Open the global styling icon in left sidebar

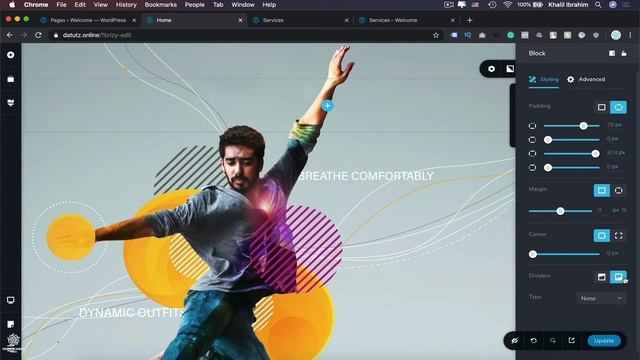[x=11, y=102]
